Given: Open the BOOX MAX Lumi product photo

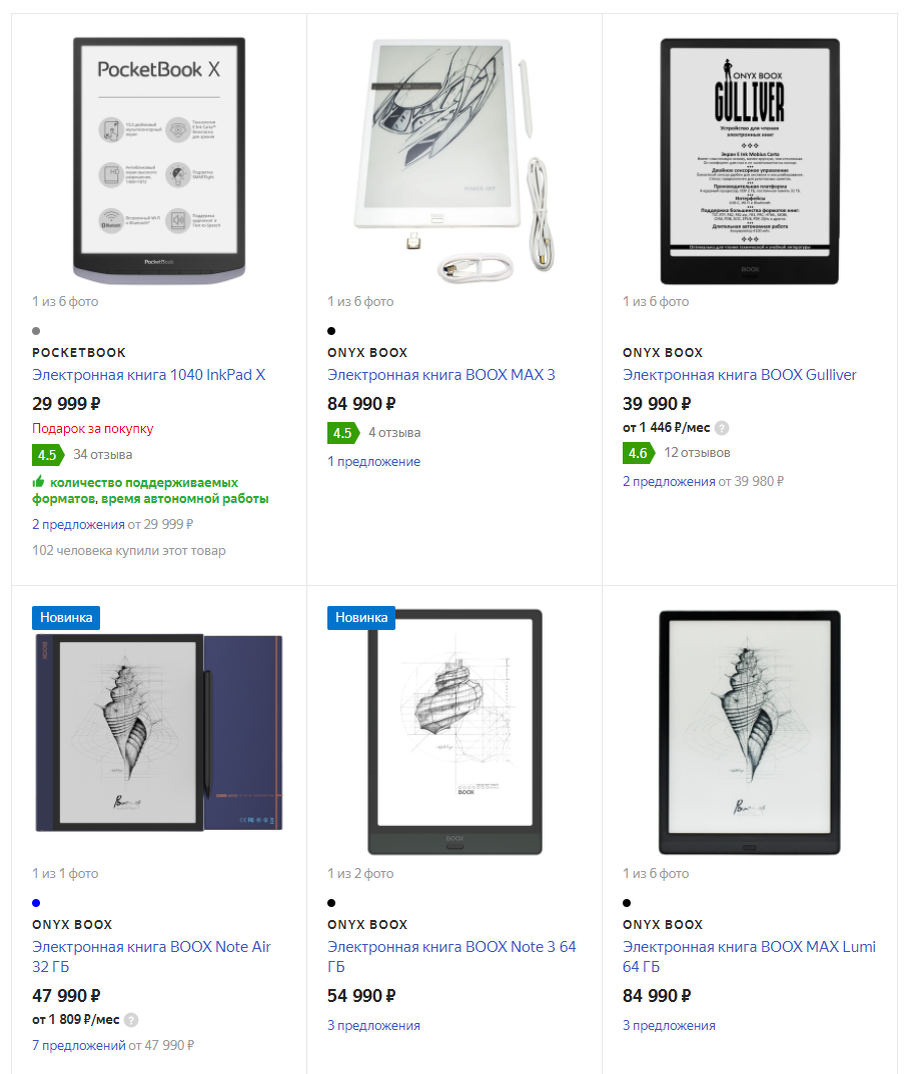Looking at the screenshot, I should [x=749, y=732].
